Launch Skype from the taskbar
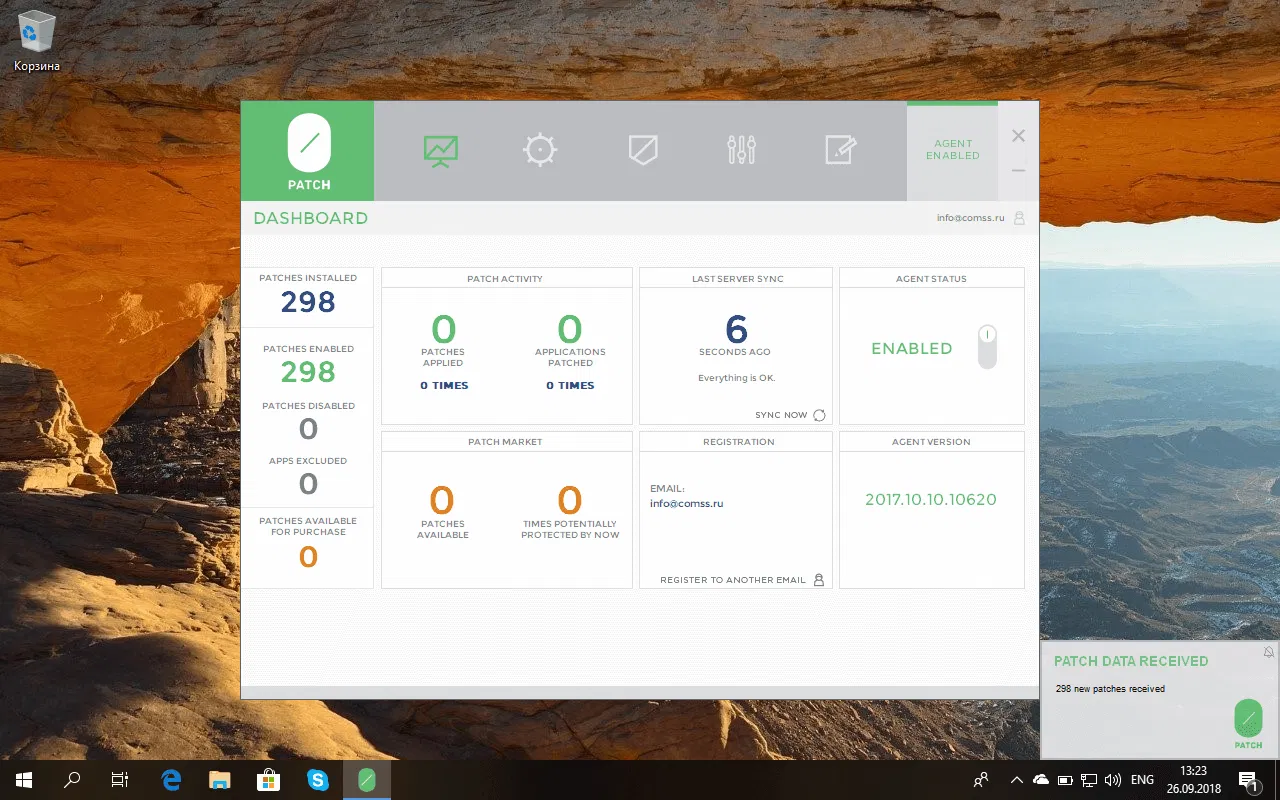The image size is (1280, 800). [x=318, y=779]
